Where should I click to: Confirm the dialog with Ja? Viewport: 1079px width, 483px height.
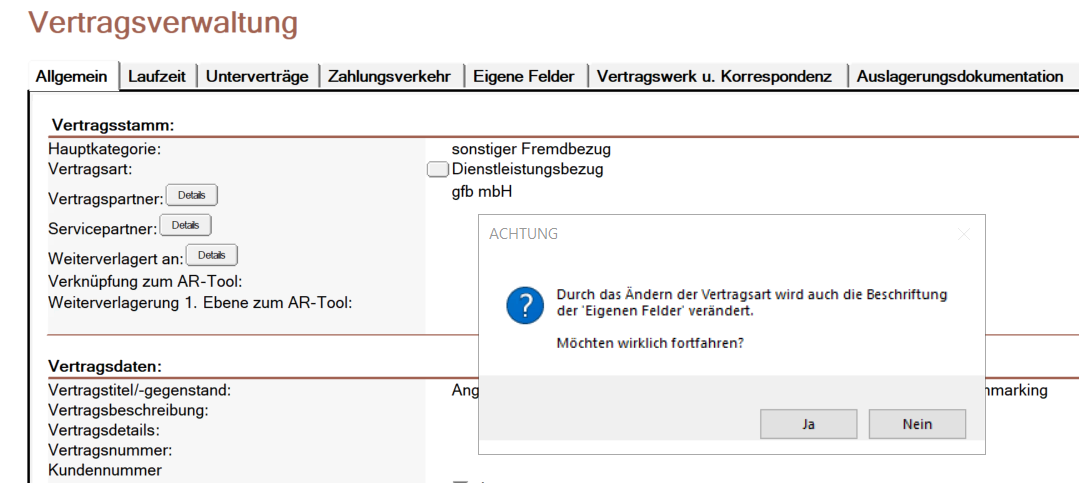click(809, 424)
